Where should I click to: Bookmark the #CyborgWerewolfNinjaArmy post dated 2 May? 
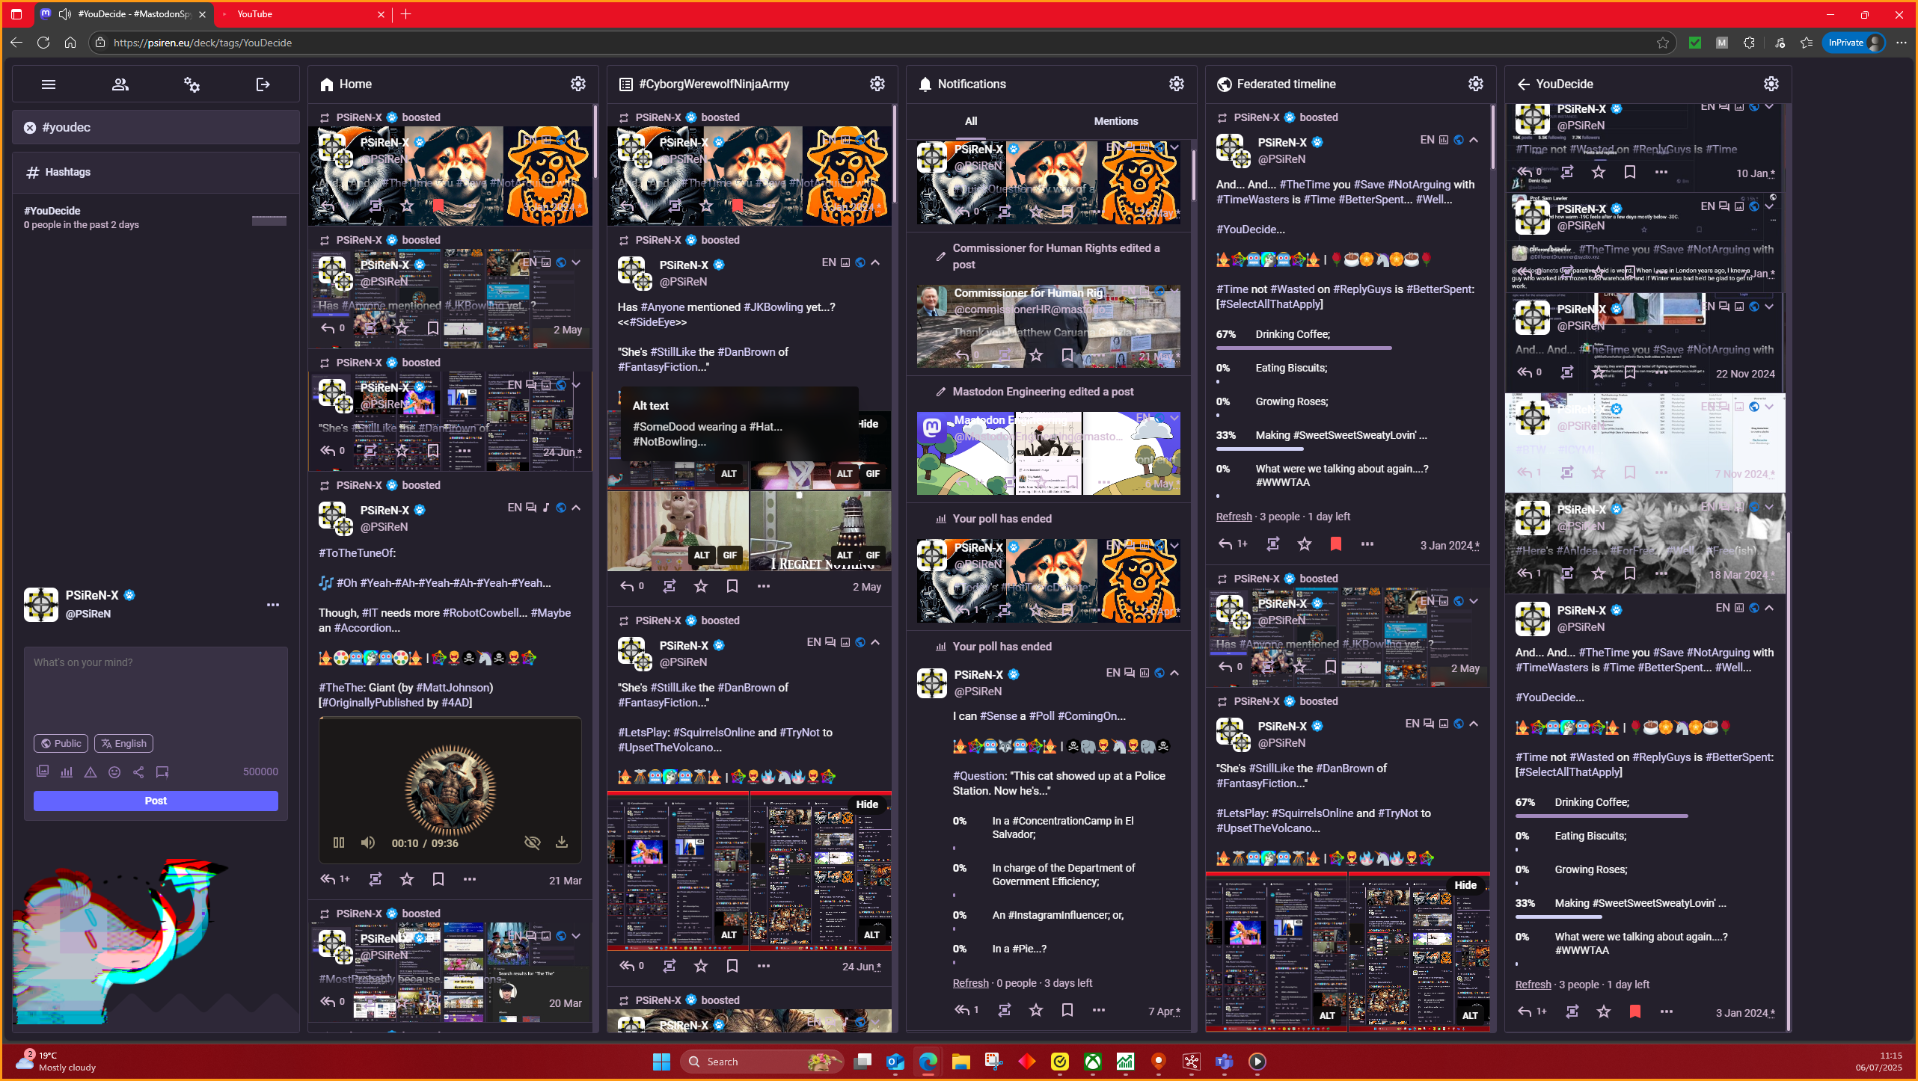[x=732, y=587]
